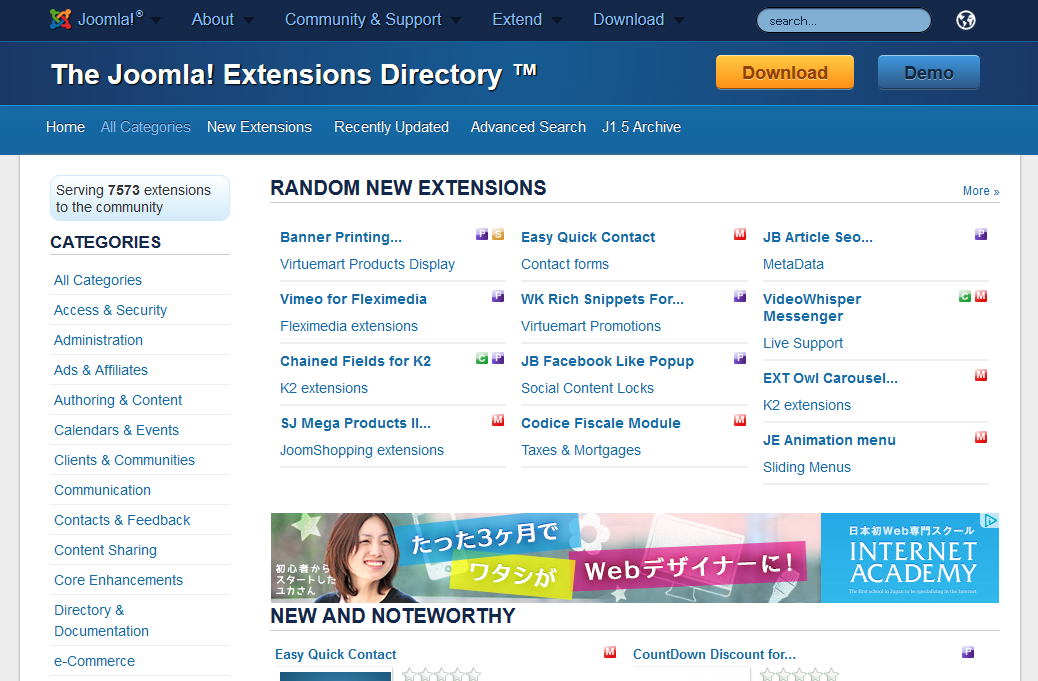The height and width of the screenshot is (681, 1038).
Task: Open the Social Content Locks link
Action: click(587, 388)
